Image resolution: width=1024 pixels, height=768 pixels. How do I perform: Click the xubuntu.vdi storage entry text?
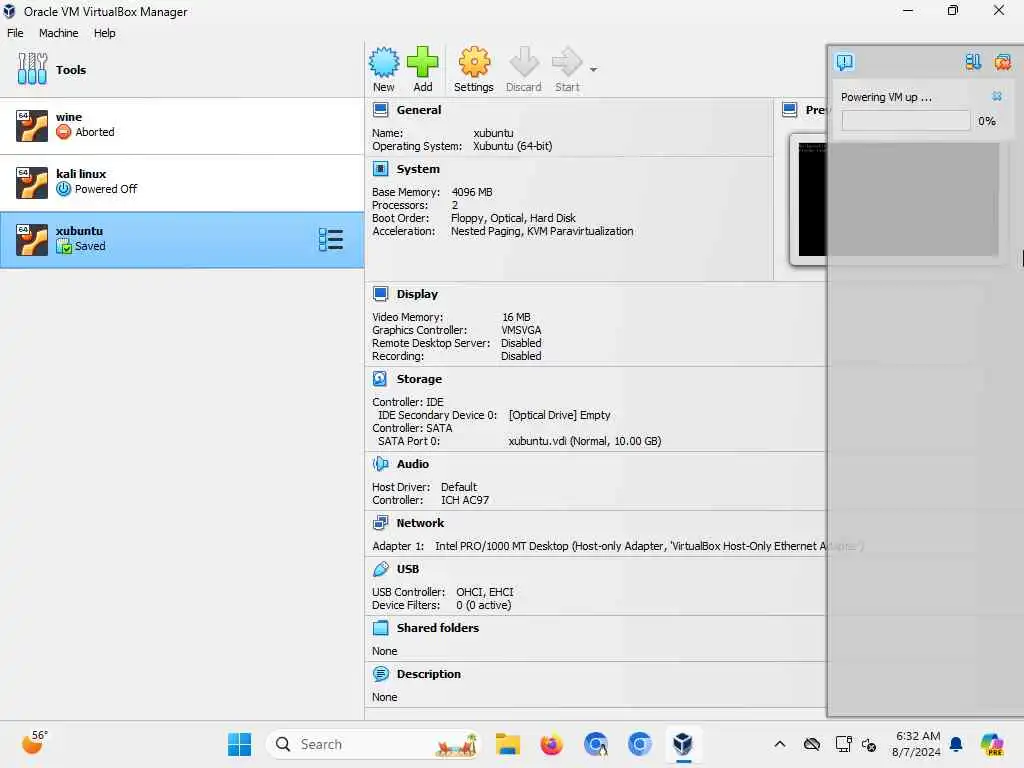tap(584, 441)
